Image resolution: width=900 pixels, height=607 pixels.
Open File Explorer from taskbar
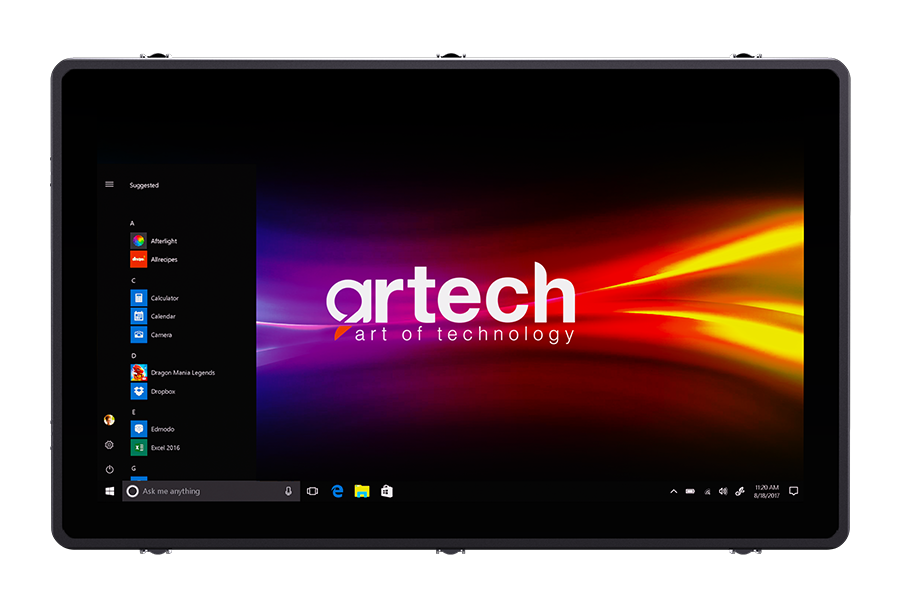tap(362, 491)
